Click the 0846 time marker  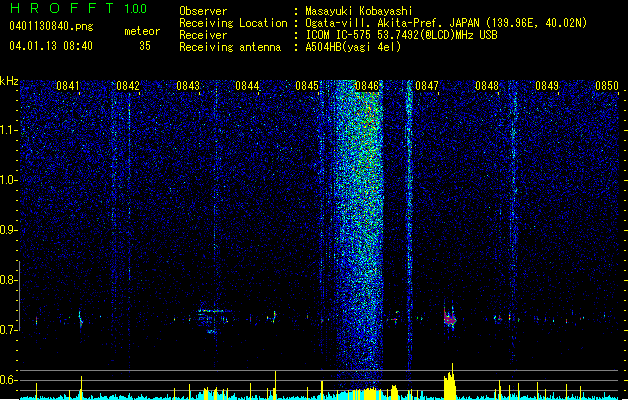pos(367,86)
